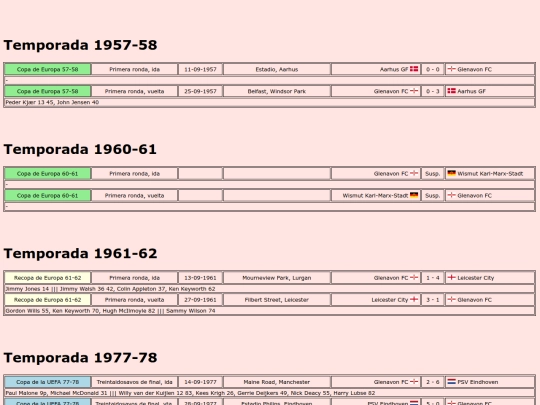The image size is (540, 405).
Task: Click Glenavon's flag in the Copa 60-61 vuelta row
Action: pos(451,195)
